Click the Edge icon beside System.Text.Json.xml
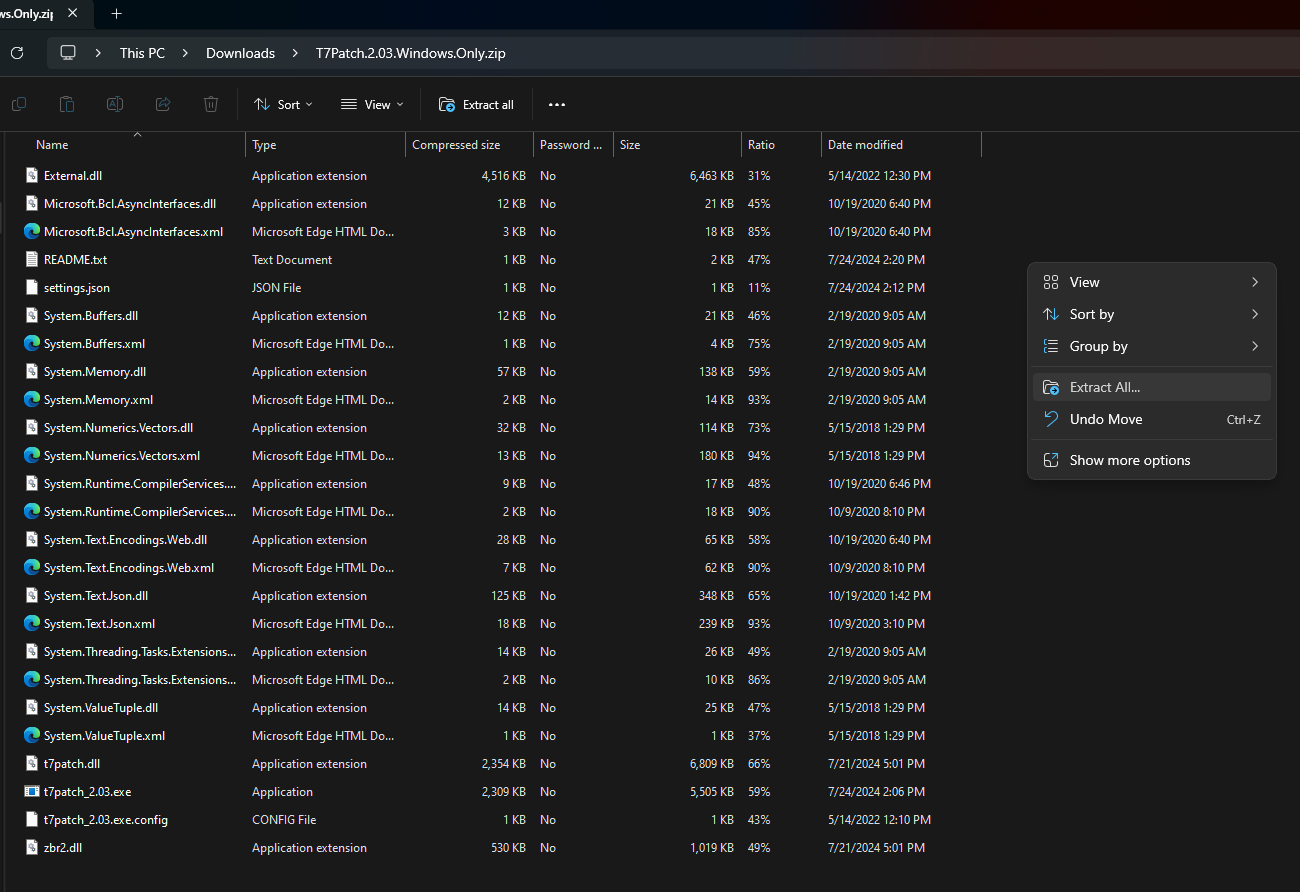The image size is (1300, 892). point(32,623)
